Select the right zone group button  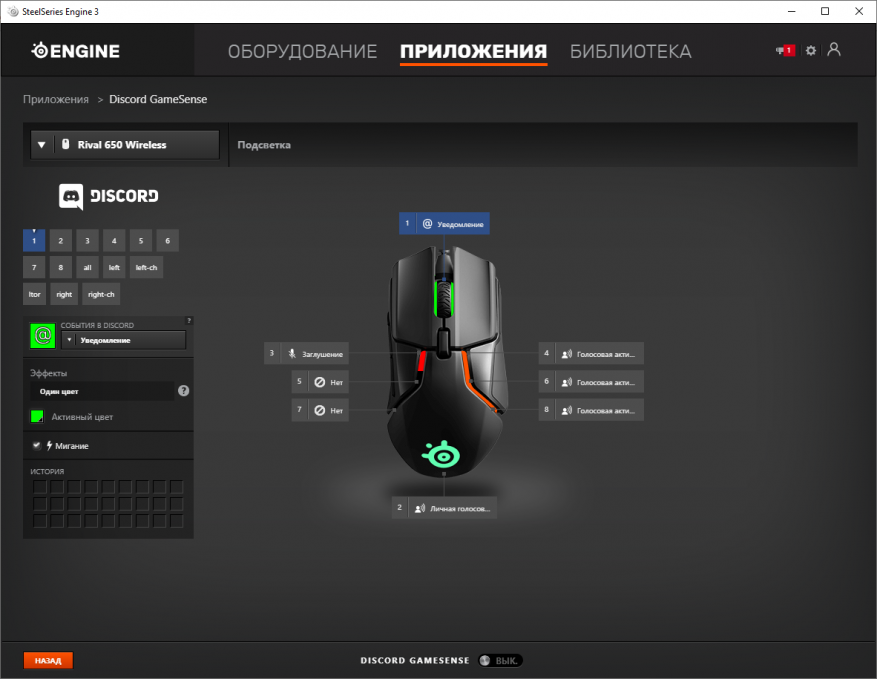[64, 294]
